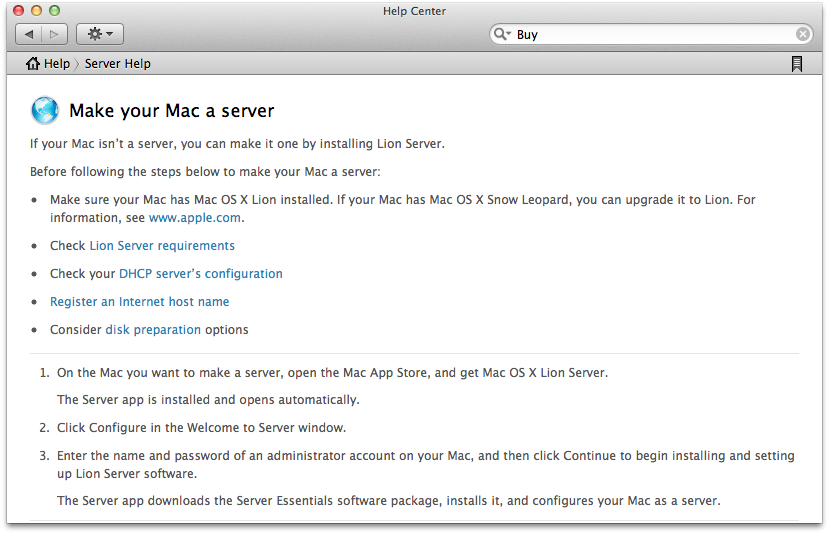
Task: Click text about Server Essentials software package
Action: (x=389, y=501)
